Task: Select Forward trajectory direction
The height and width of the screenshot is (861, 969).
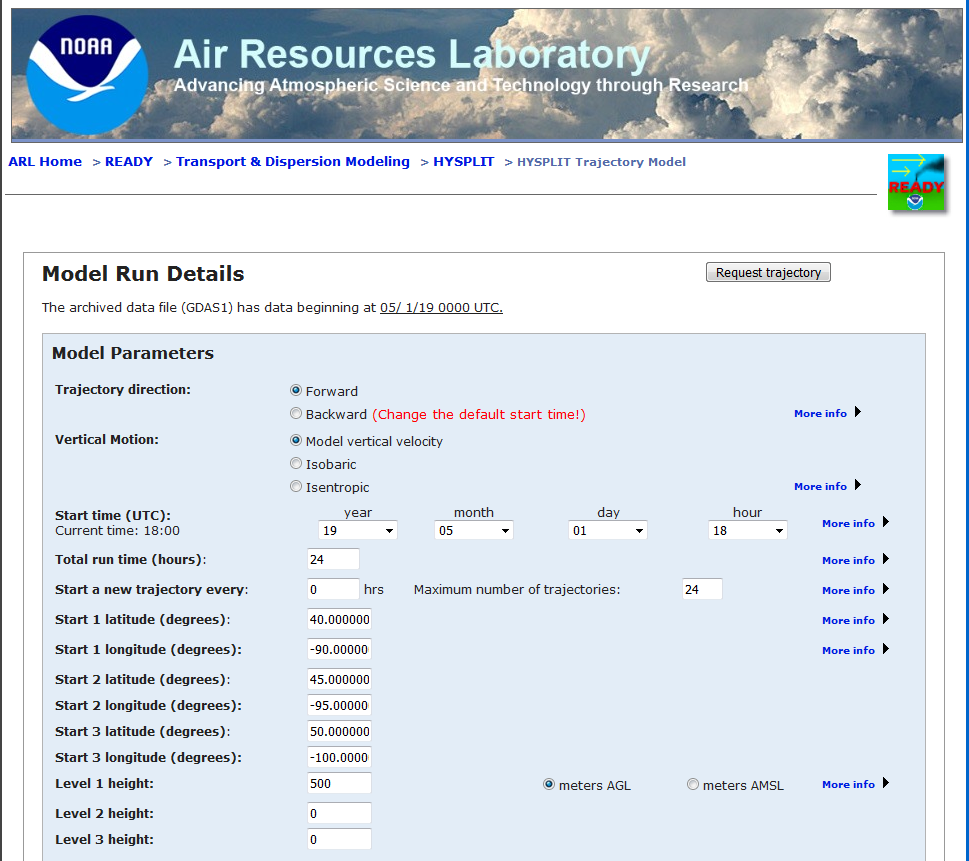Action: 296,391
